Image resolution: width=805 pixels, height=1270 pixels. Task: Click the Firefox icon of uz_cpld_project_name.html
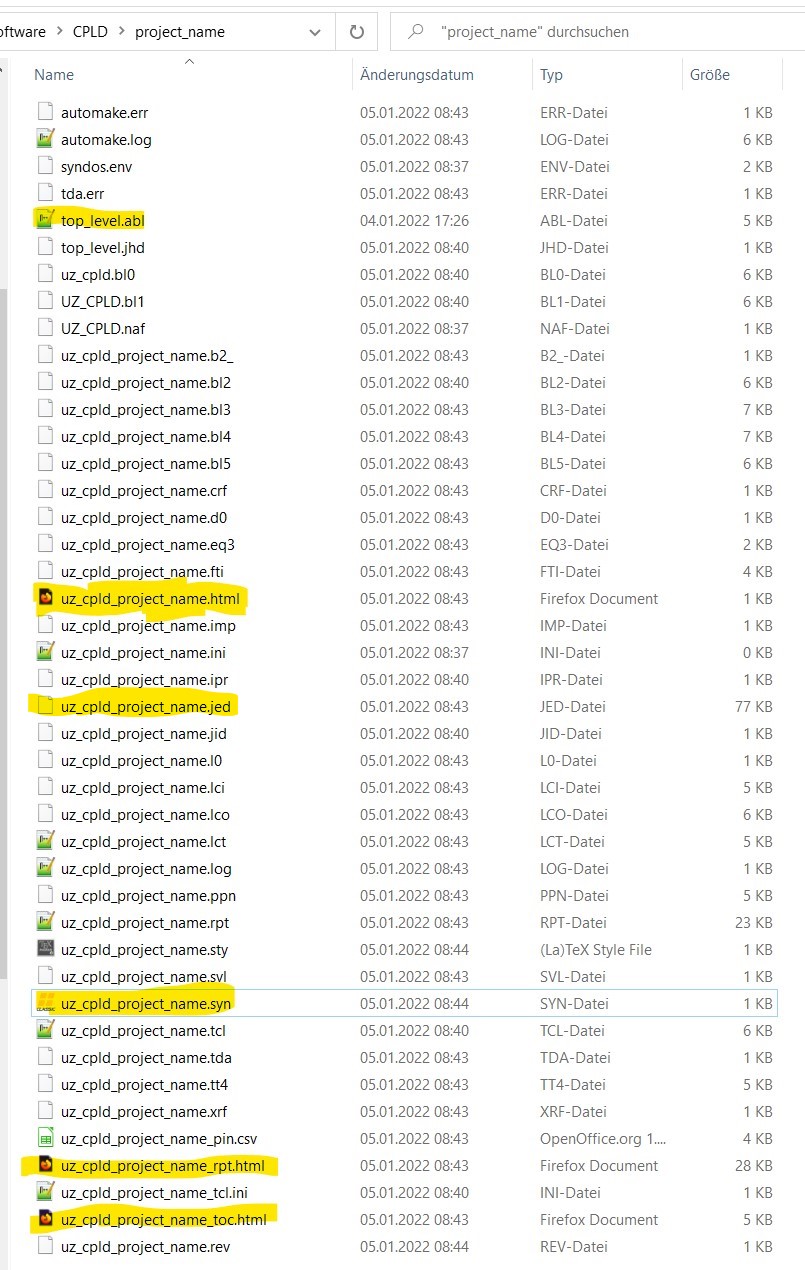click(45, 599)
